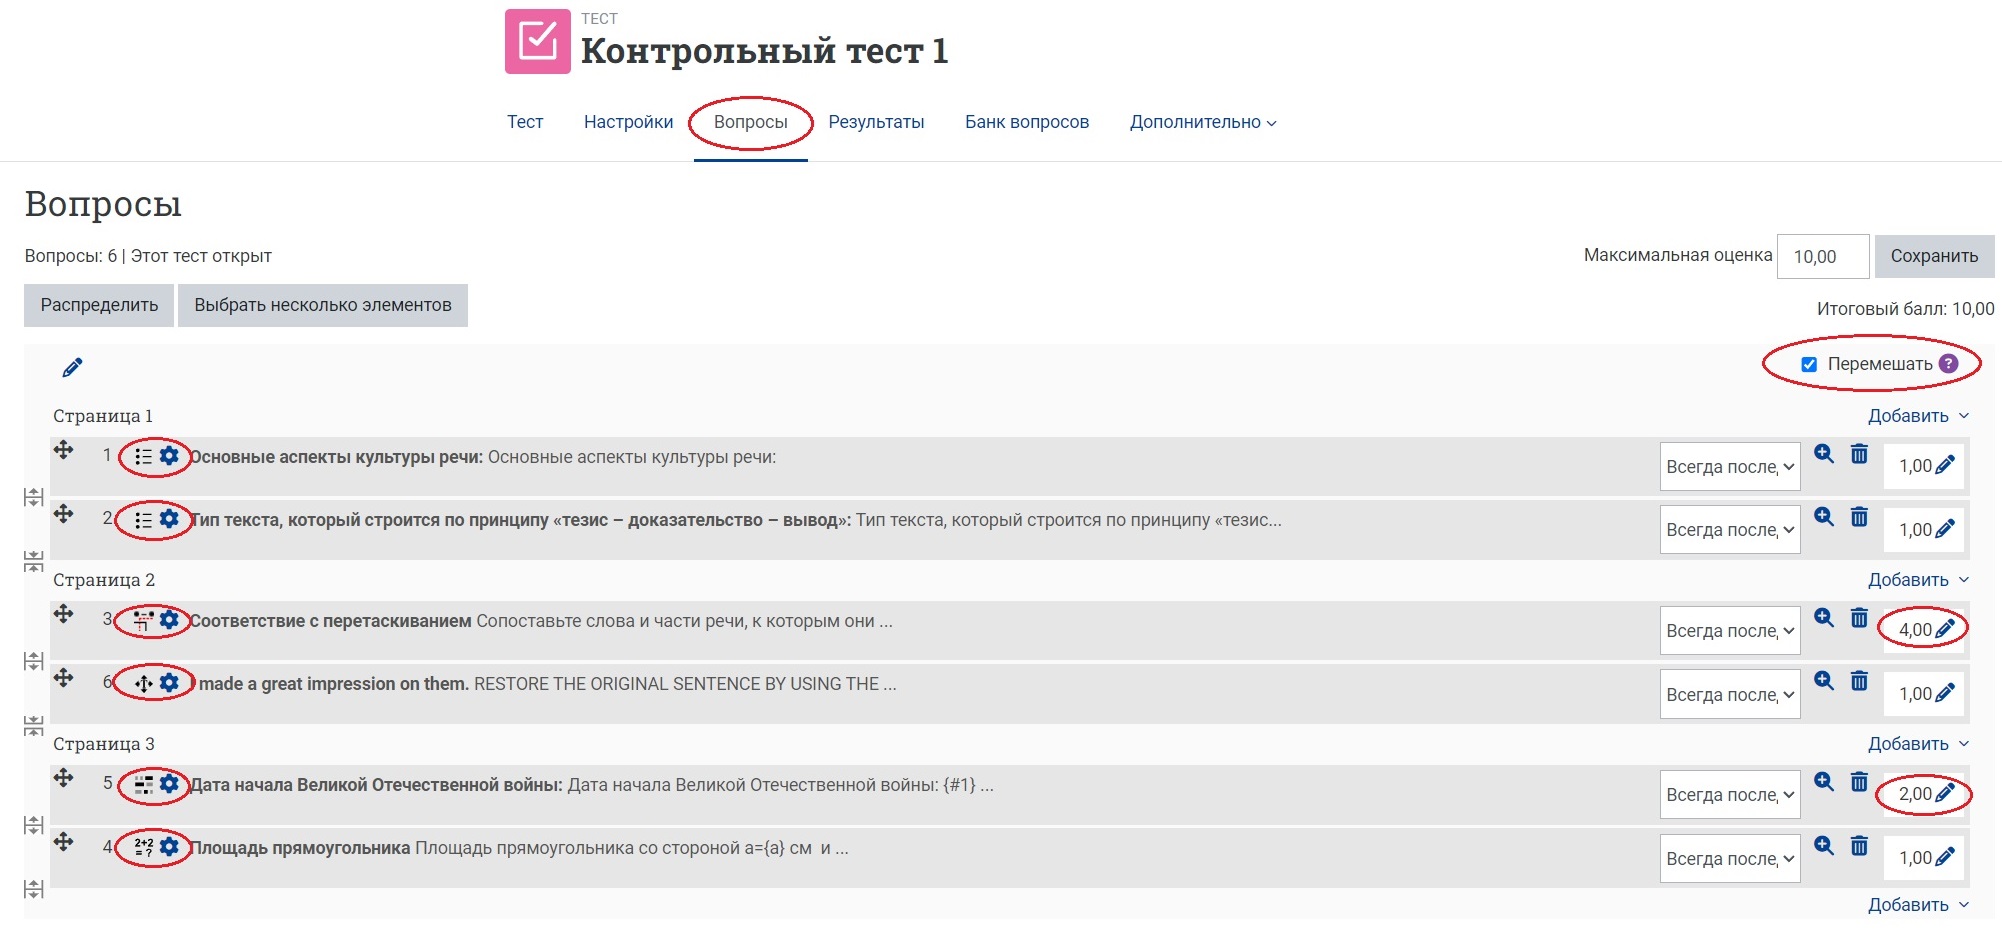This screenshot has width=2002, height=933.
Task: Toggle page break after question 3
Action: coord(34,661)
